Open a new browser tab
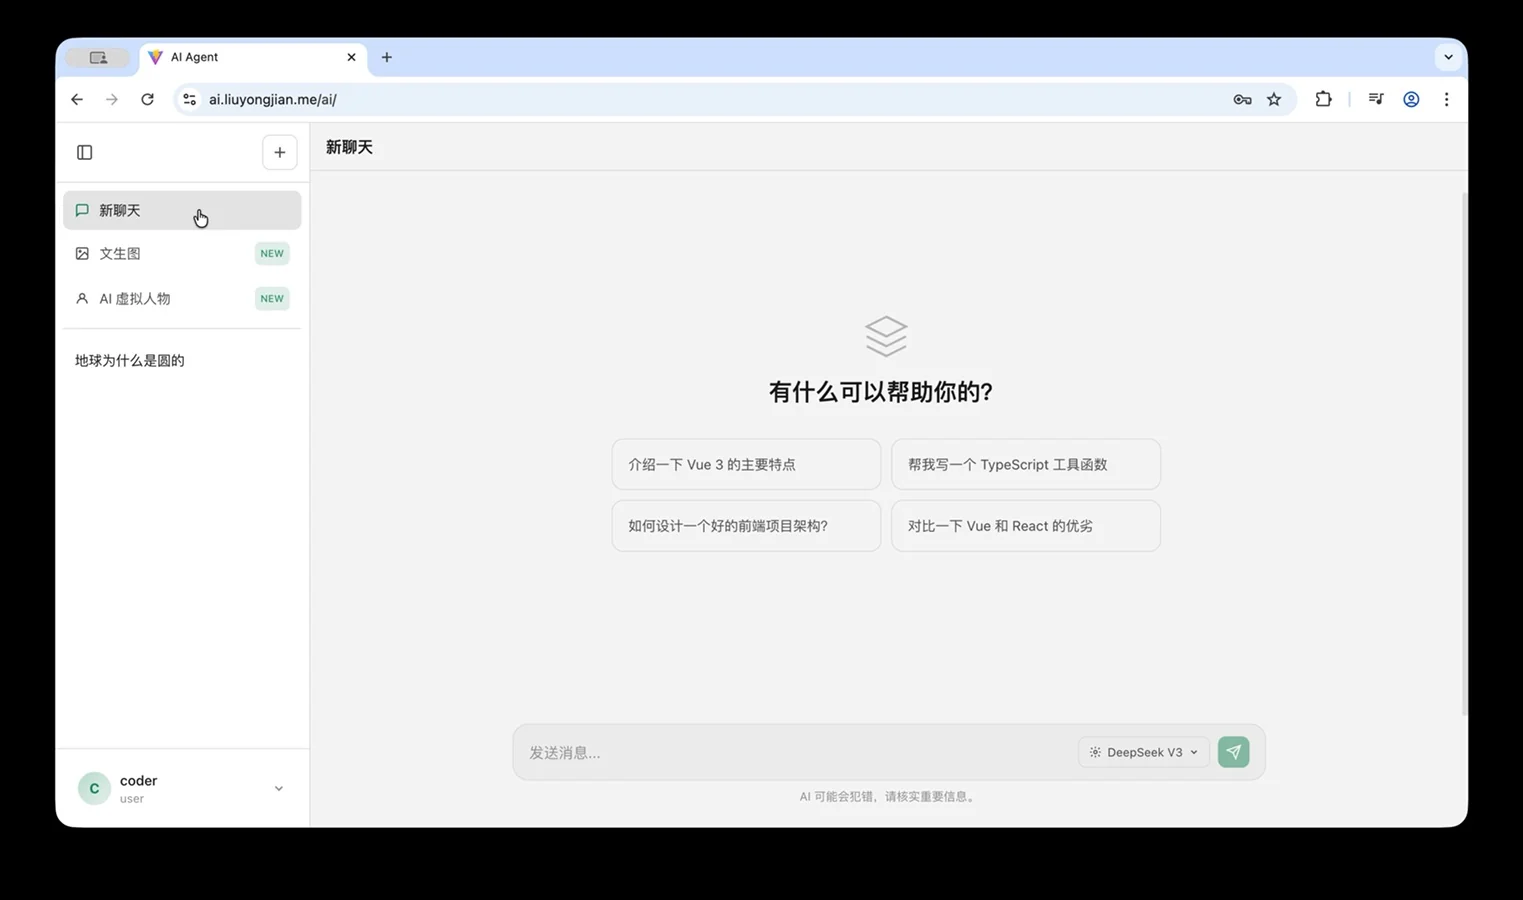The height and width of the screenshot is (900, 1523). (x=387, y=57)
